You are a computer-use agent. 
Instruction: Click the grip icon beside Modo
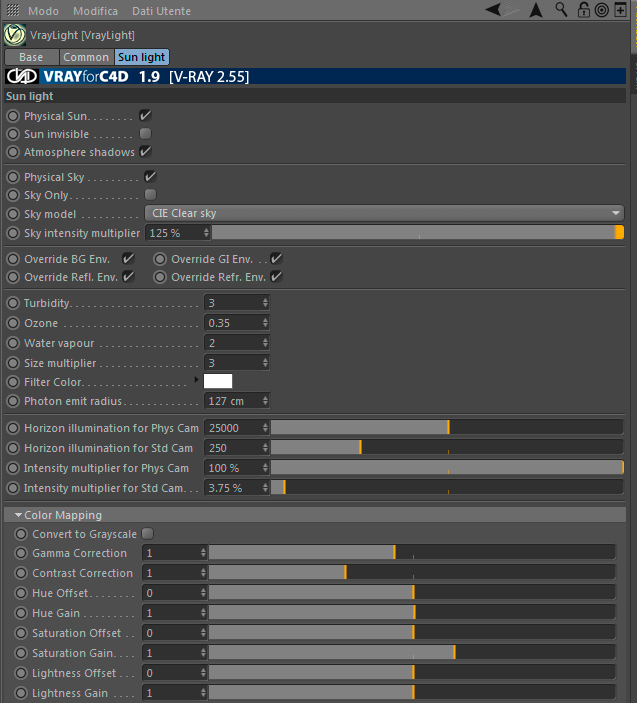(13, 10)
